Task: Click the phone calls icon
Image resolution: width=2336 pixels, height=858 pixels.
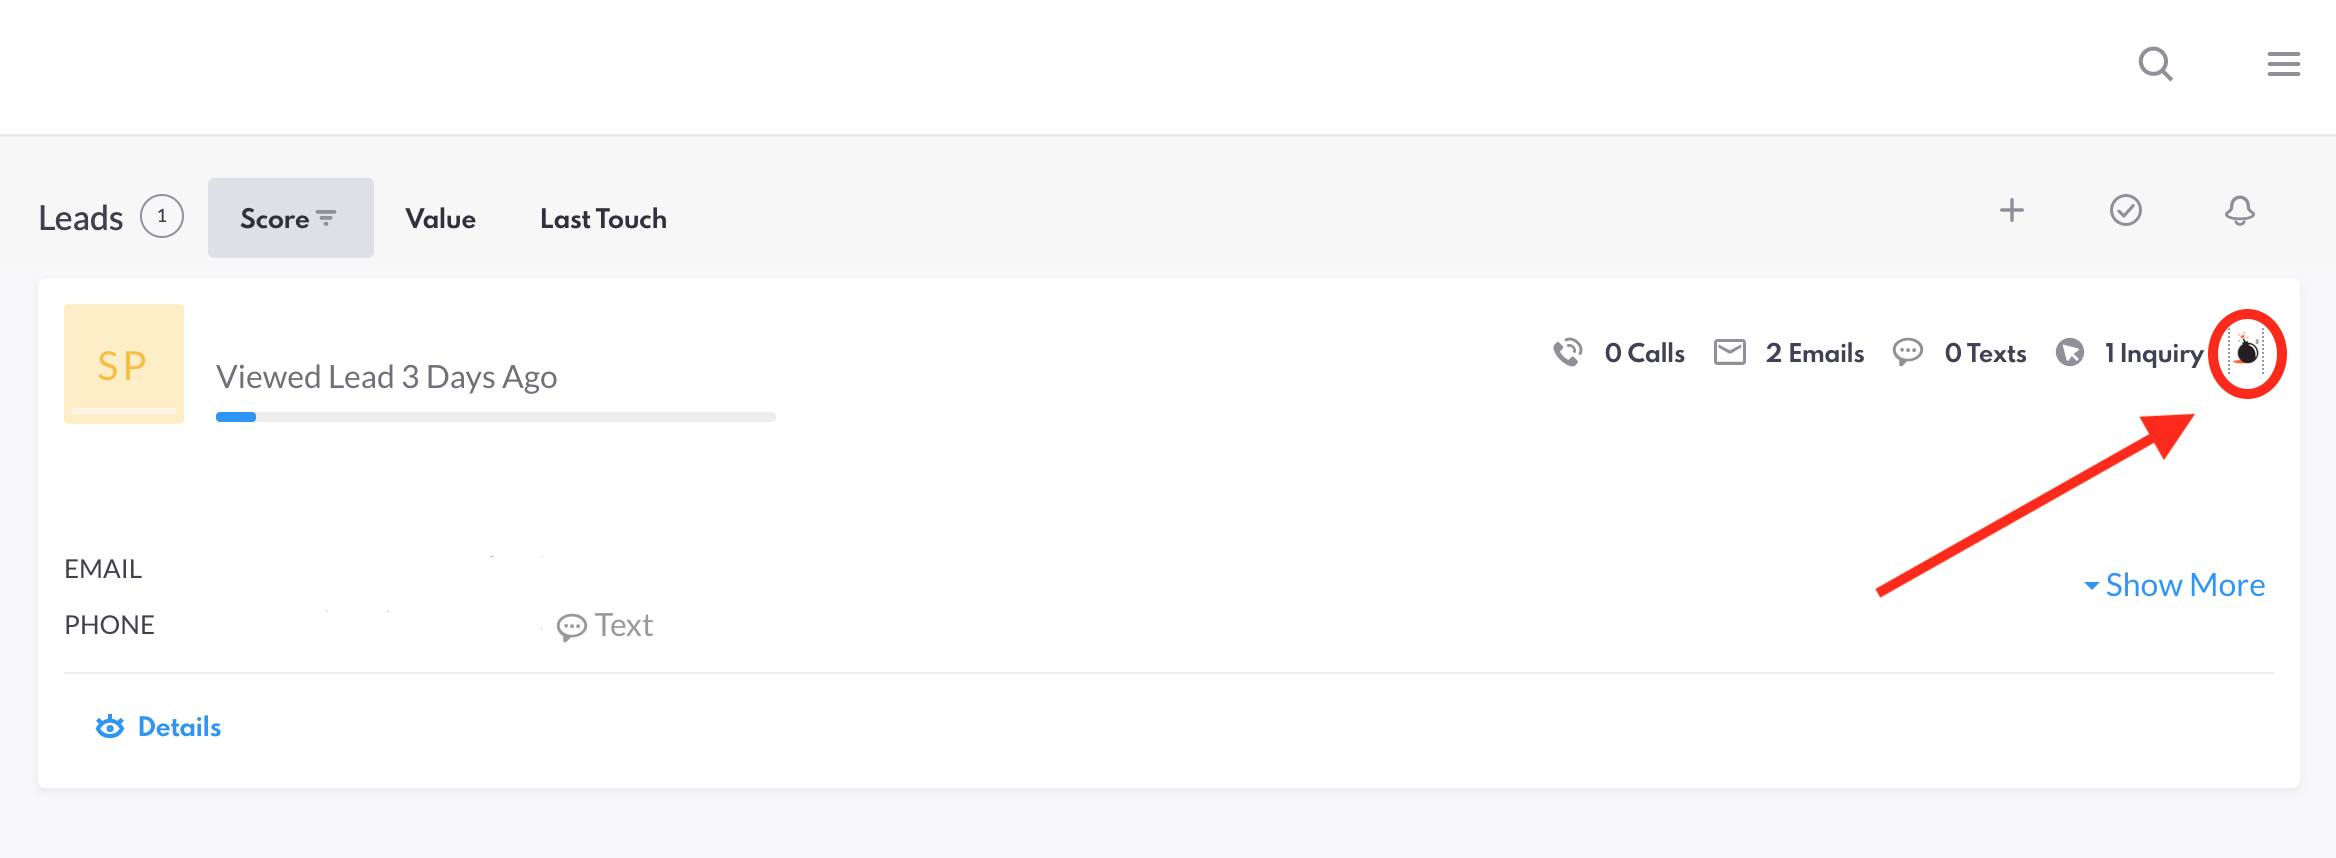Action: tap(1567, 352)
